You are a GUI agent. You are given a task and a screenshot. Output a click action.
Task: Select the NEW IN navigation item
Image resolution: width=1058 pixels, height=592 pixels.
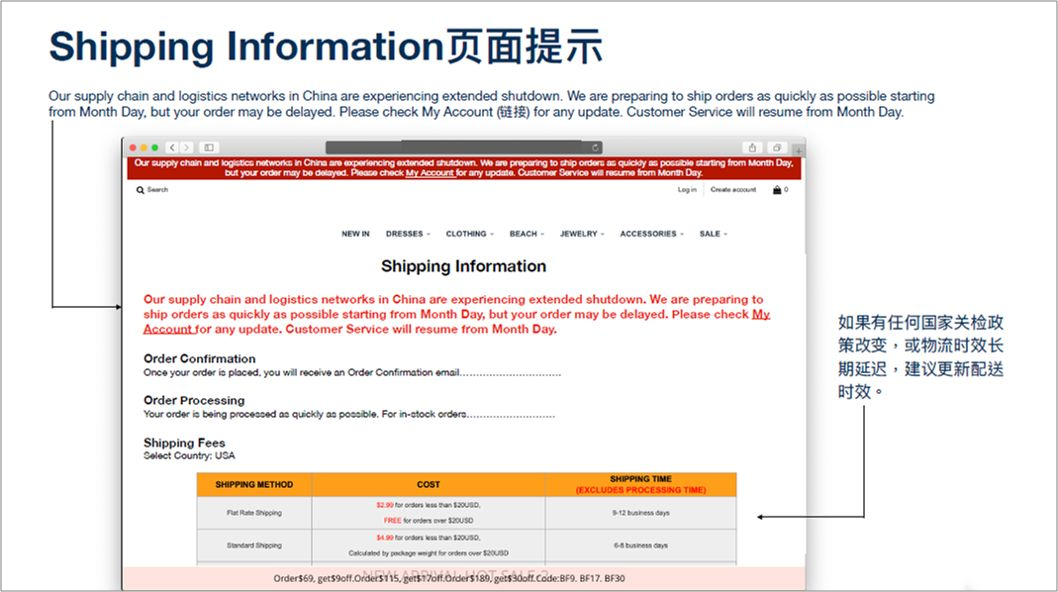click(x=355, y=233)
